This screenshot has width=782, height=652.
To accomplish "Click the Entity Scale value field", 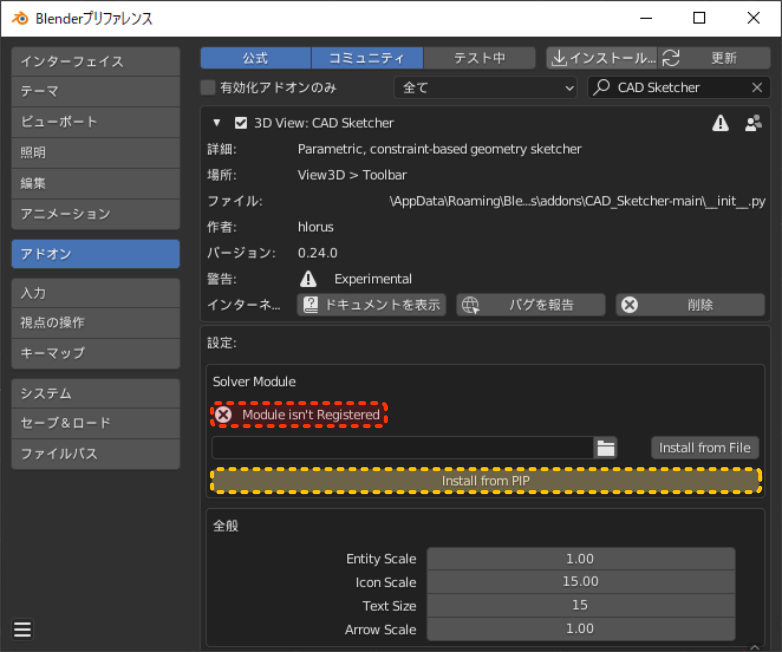I will point(581,559).
